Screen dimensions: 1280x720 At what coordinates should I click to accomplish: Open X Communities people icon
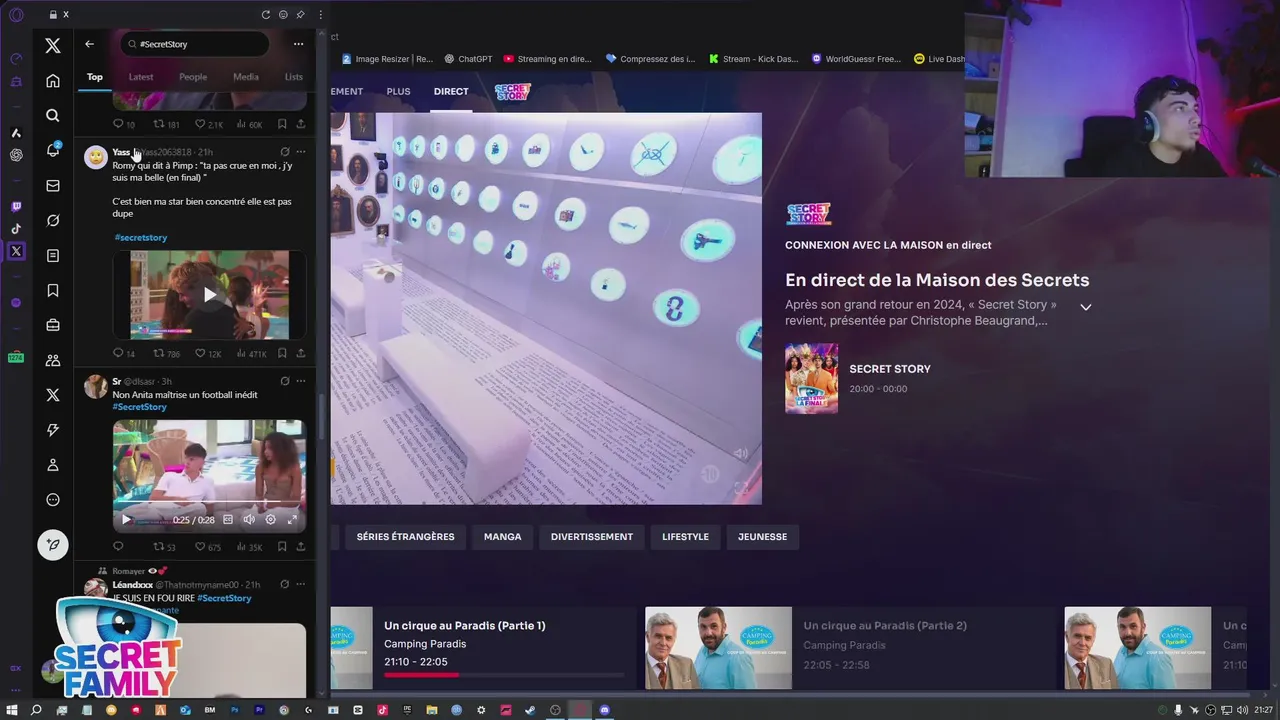coord(53,360)
